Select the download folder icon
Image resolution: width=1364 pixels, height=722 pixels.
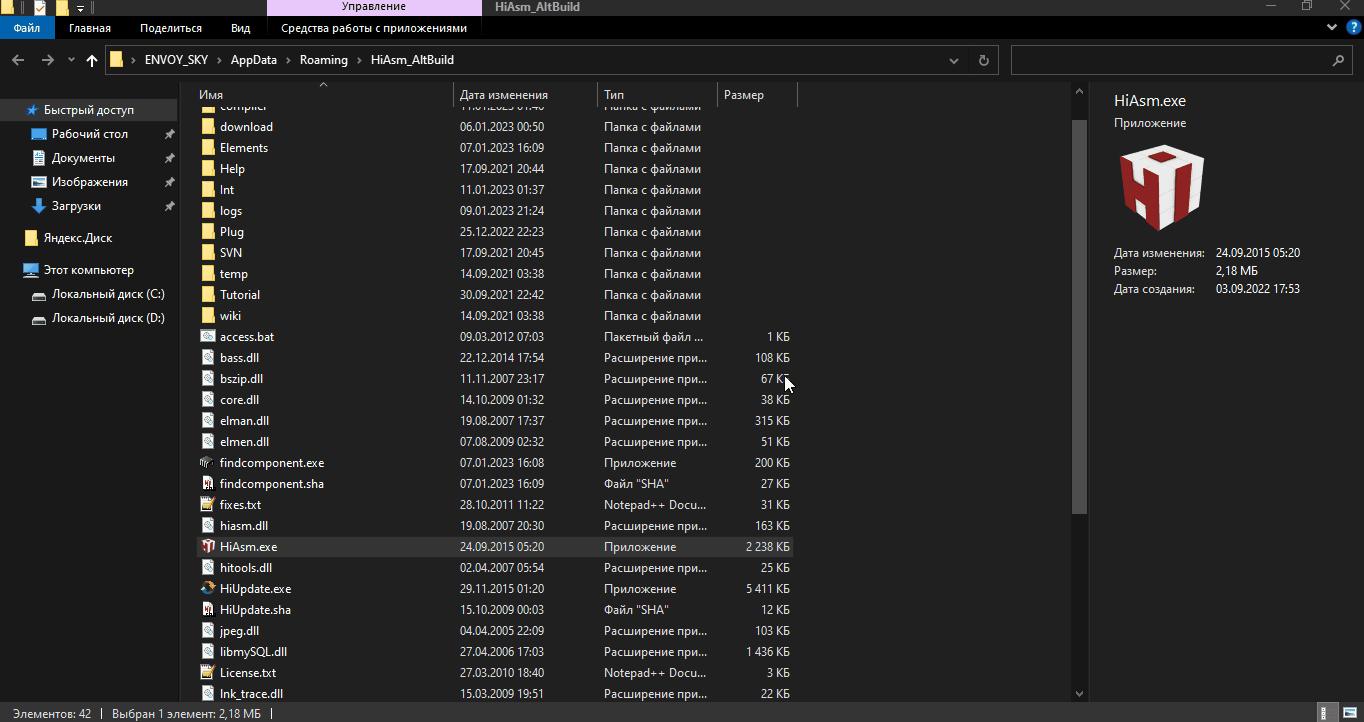(x=208, y=127)
